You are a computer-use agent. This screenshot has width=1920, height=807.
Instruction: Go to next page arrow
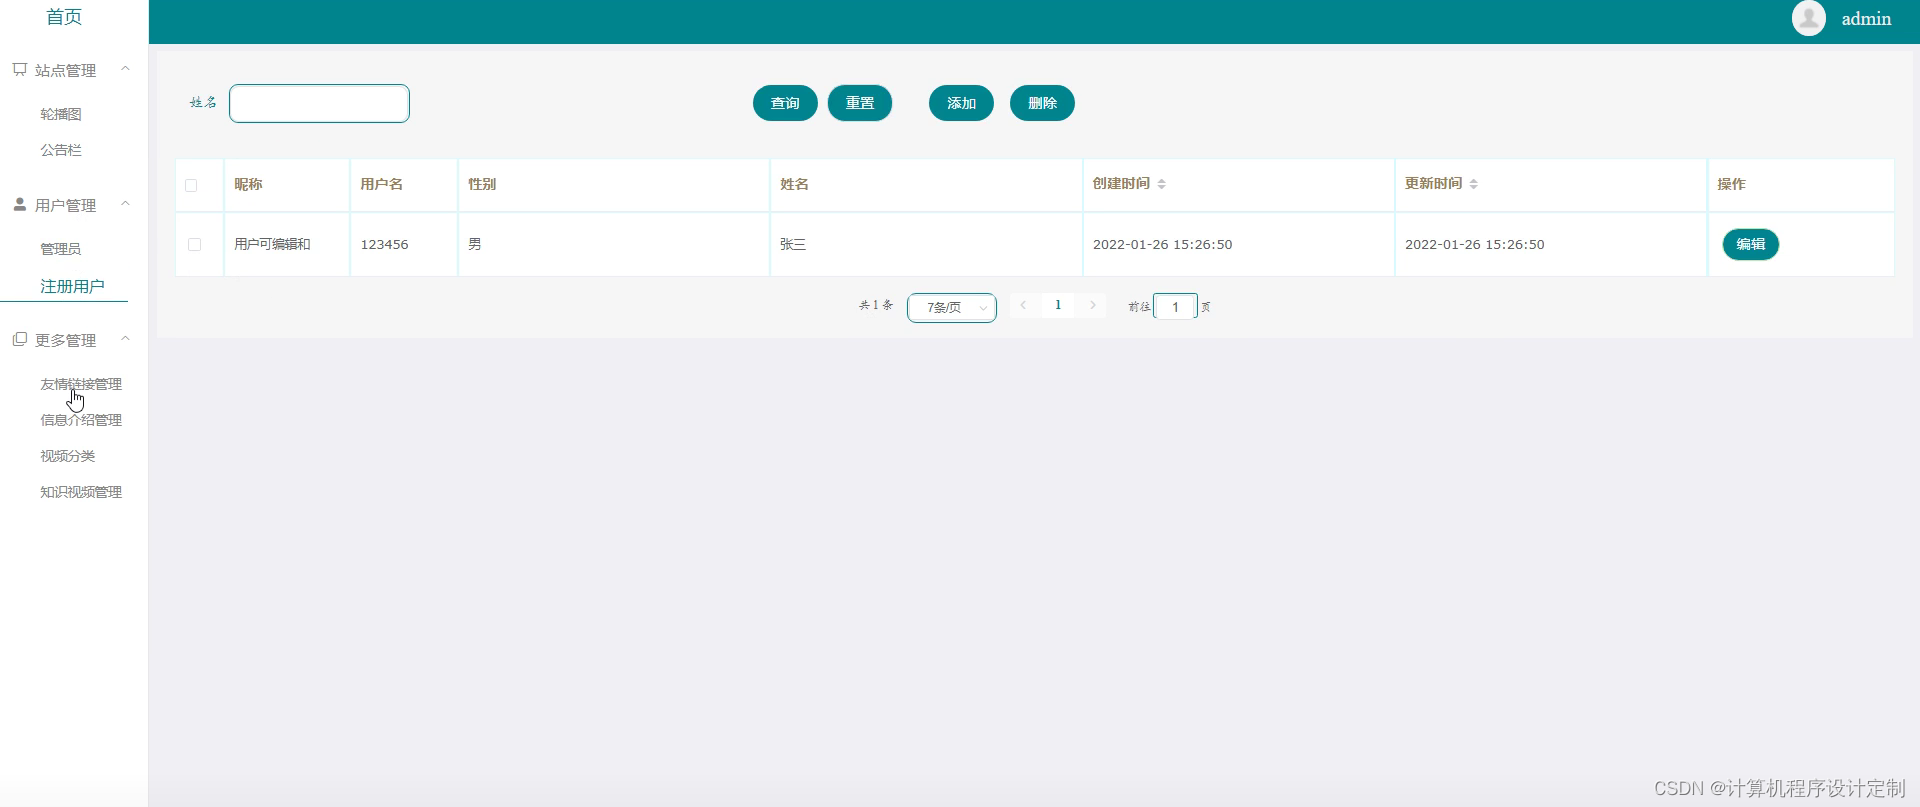coord(1093,305)
